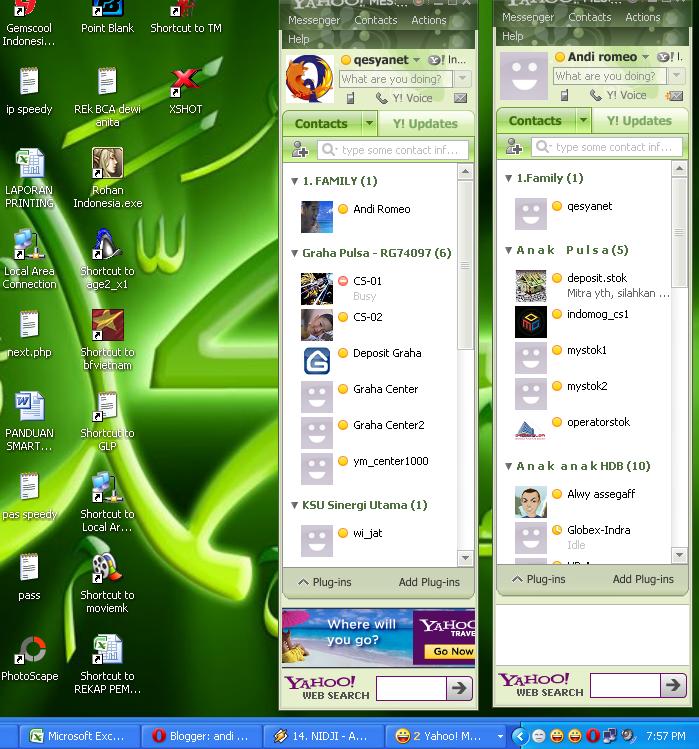This screenshot has height=749, width=699.
Task: Open Actions menu in qesyanet window
Action: [429, 20]
